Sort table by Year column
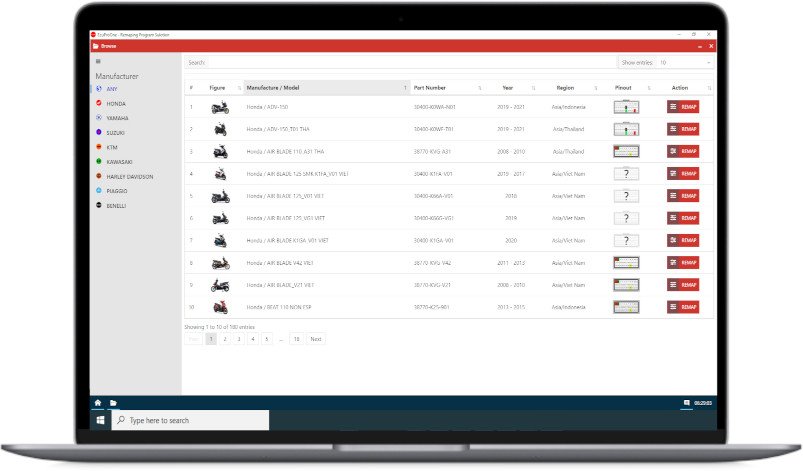 (509, 88)
